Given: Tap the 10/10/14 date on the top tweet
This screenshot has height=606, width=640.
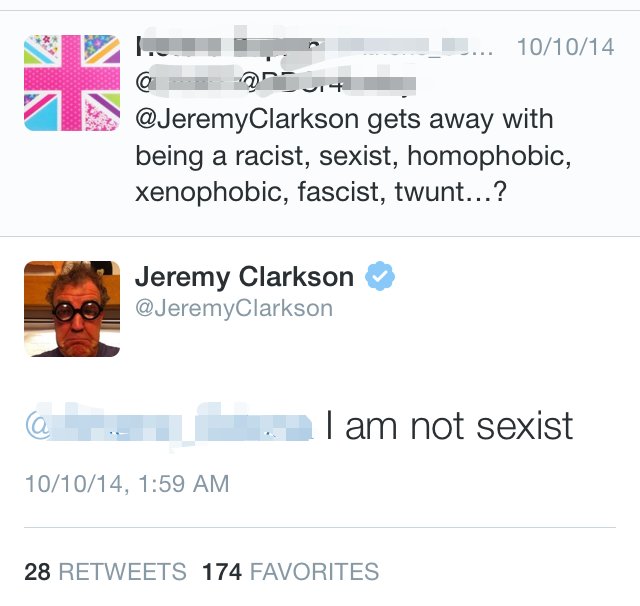Looking at the screenshot, I should 565,46.
